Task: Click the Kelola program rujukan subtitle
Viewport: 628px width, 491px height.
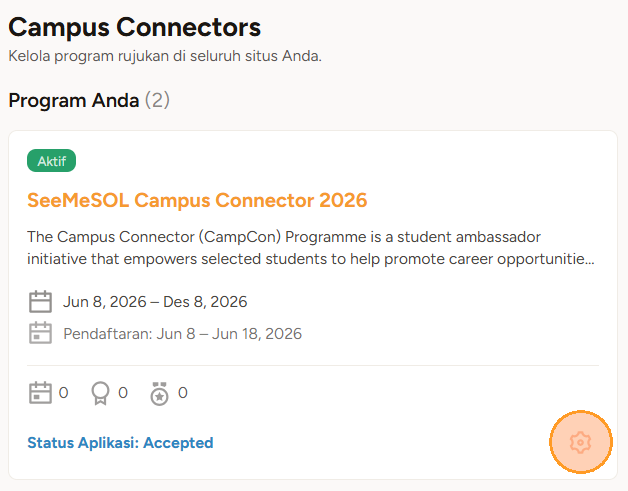Action: tap(165, 56)
